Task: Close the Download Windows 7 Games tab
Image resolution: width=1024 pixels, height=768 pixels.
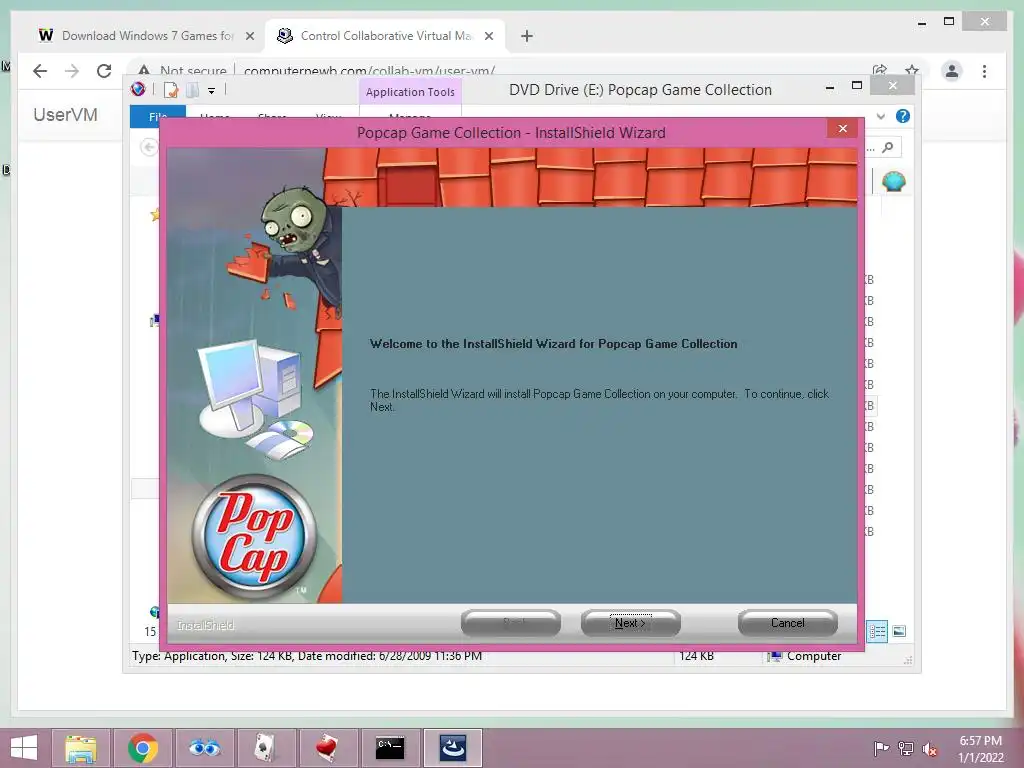Action: pos(249,36)
